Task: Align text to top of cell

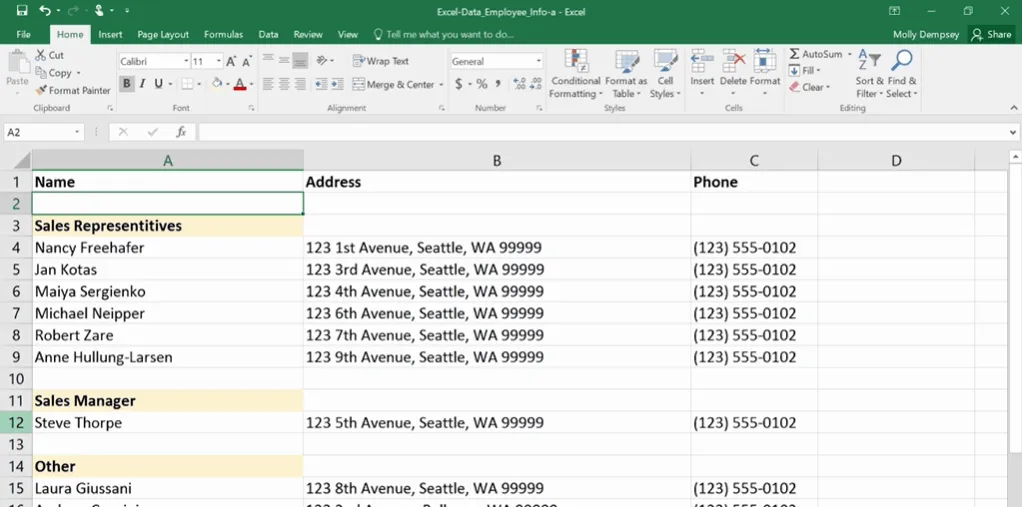Action: pyautogui.click(x=268, y=61)
